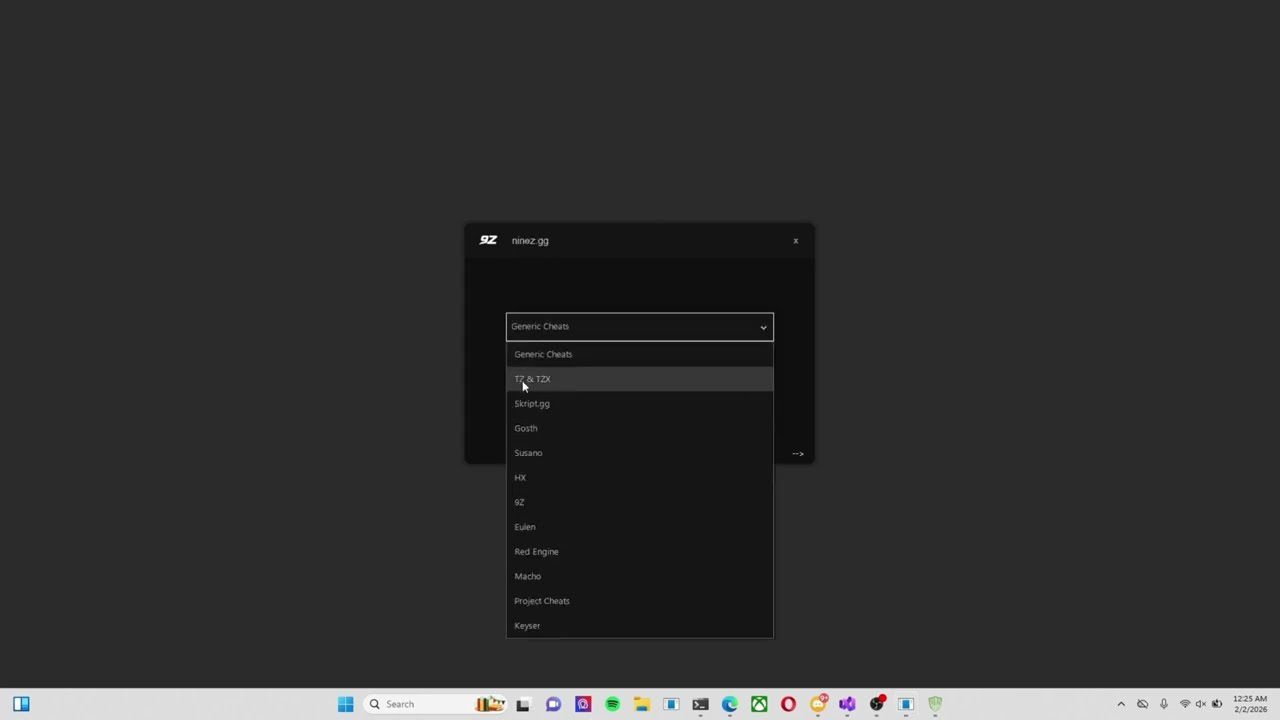
Task: Select the Gosth entry
Action: tap(640, 428)
